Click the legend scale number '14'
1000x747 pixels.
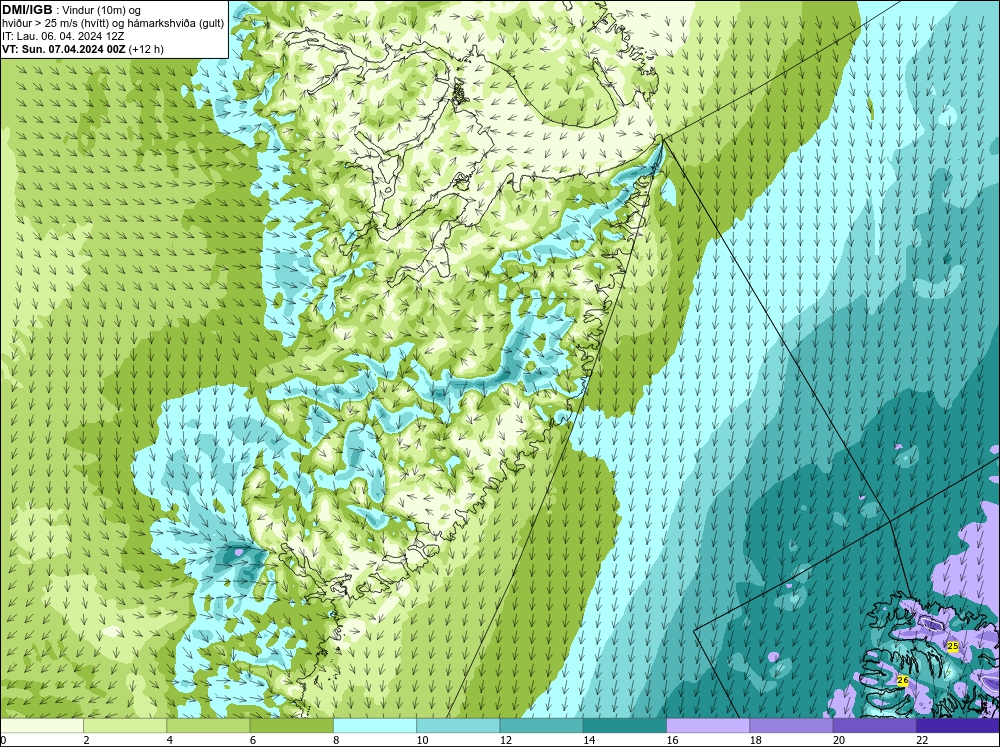(589, 740)
